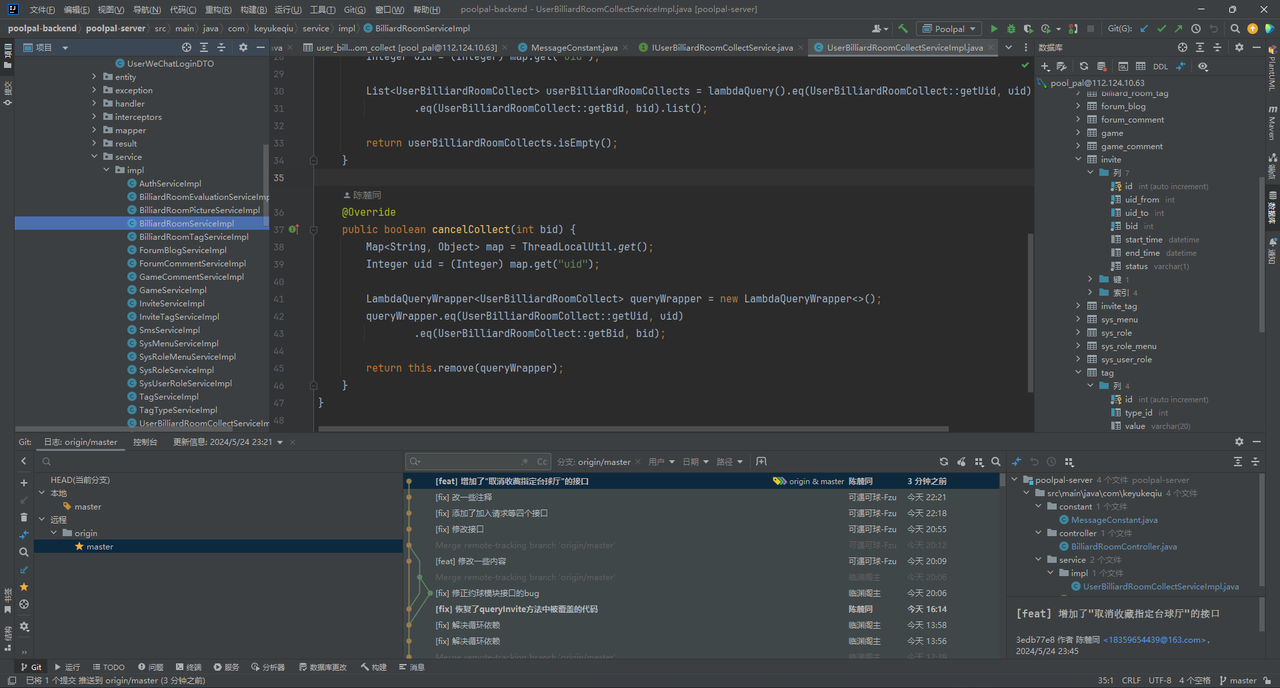Image resolution: width=1280 pixels, height=688 pixels.
Task: Start debugging with the bug icon
Action: click(1011, 29)
